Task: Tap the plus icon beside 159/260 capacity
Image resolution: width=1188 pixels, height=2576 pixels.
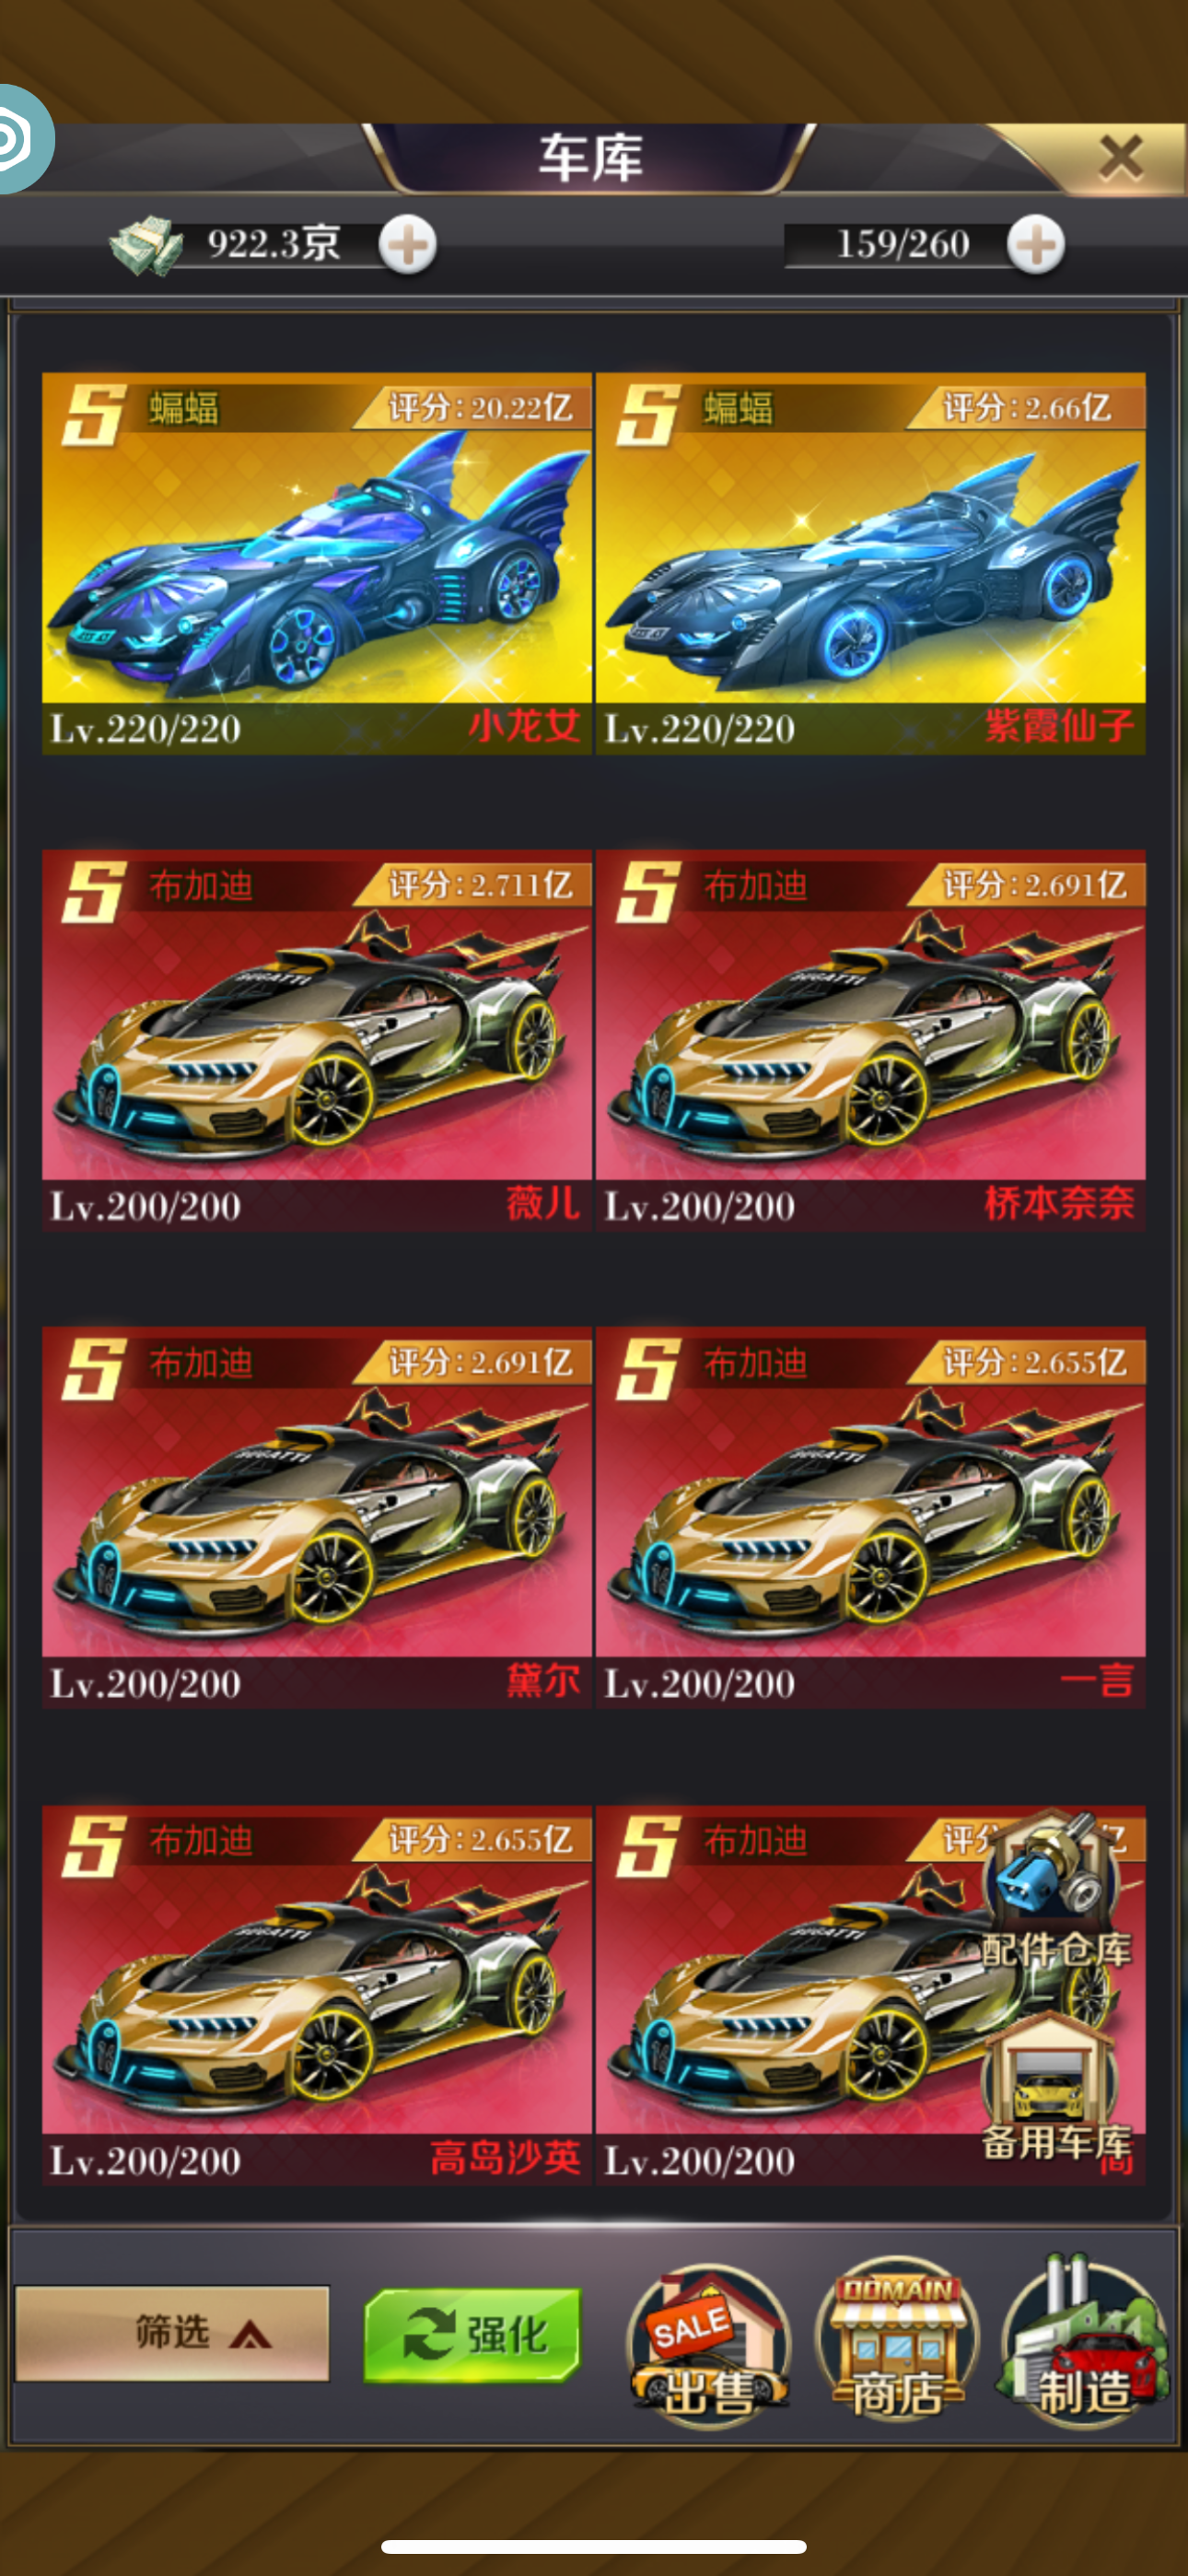Action: coord(1036,245)
